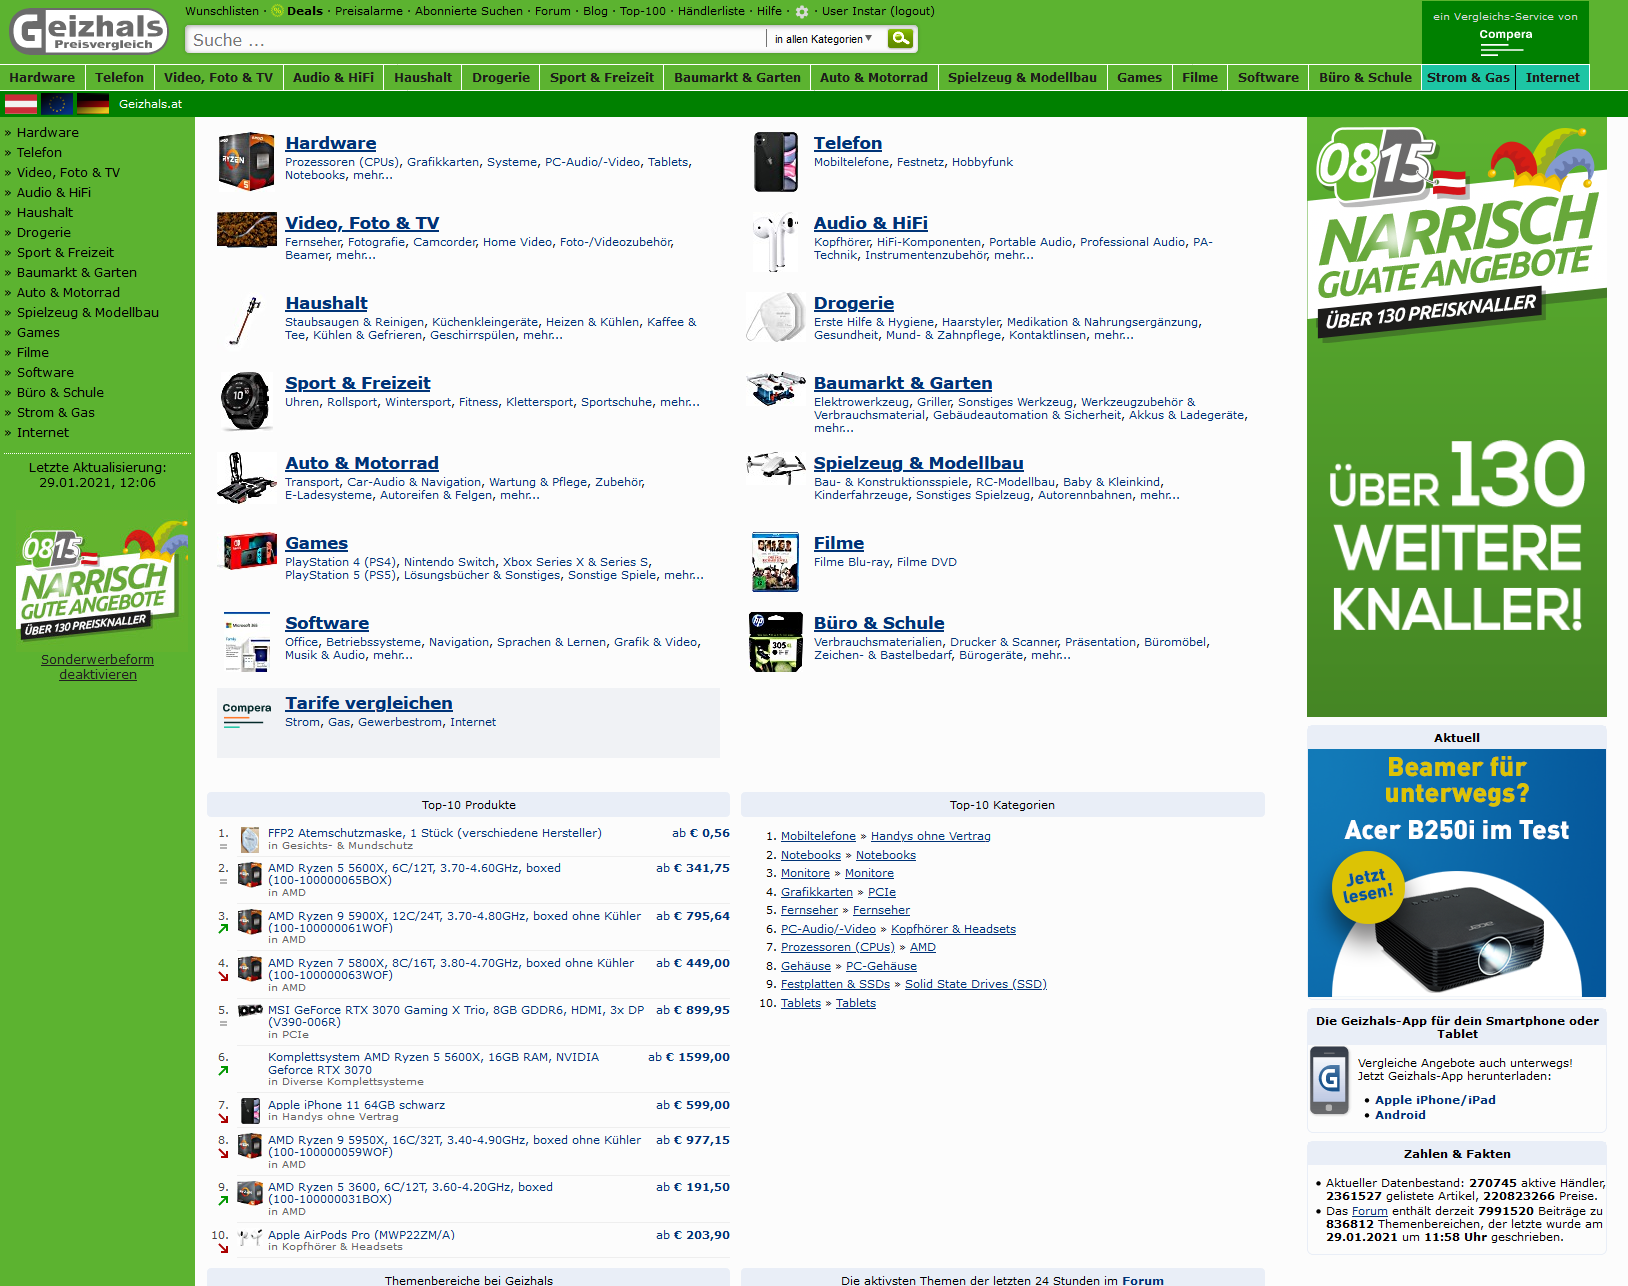Click the Geizhals.at site label
The image size is (1628, 1286).
(x=150, y=104)
